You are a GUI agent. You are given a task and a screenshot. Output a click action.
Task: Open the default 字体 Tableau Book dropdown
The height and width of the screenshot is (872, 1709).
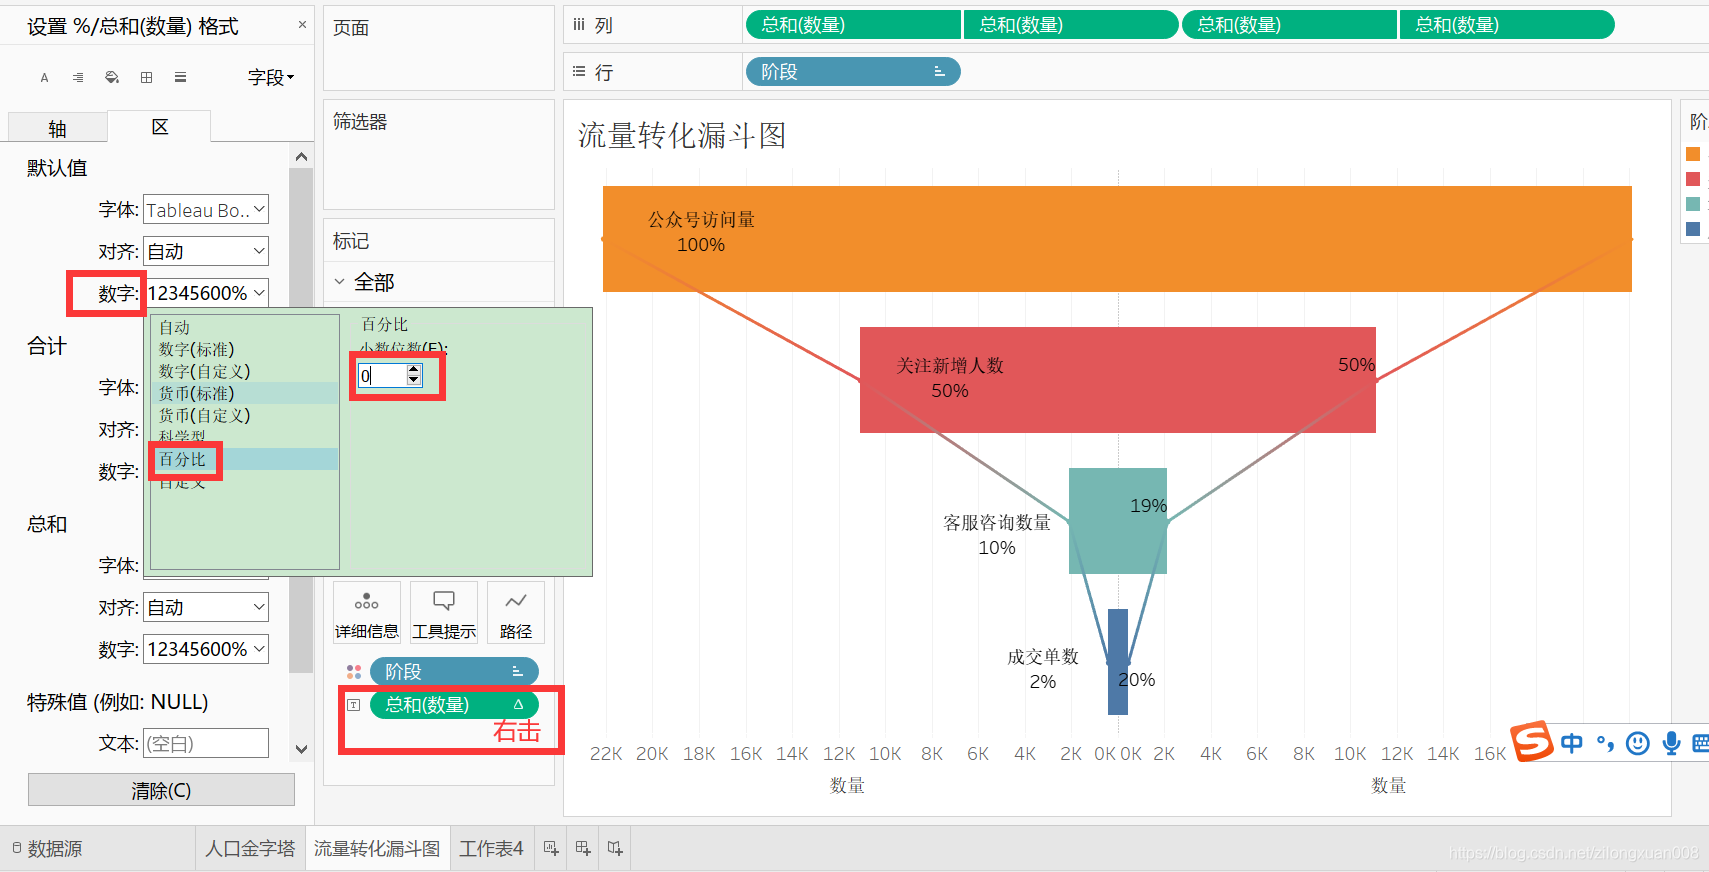206,210
